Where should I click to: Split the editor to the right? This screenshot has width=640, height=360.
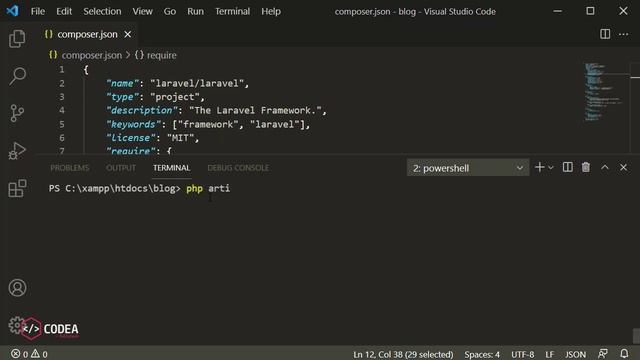click(605, 34)
